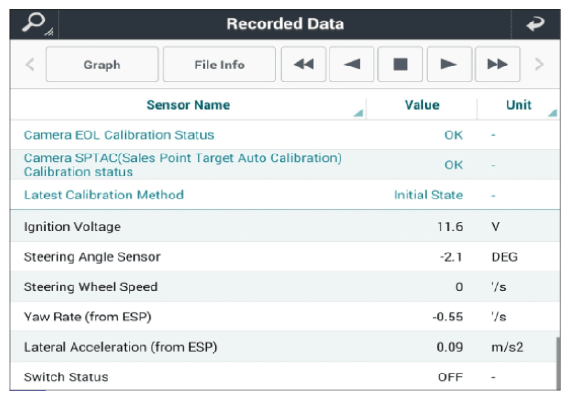Image resolution: width=570 pixels, height=400 pixels.
Task: Fast forward with double-right arrows
Action: (x=498, y=64)
